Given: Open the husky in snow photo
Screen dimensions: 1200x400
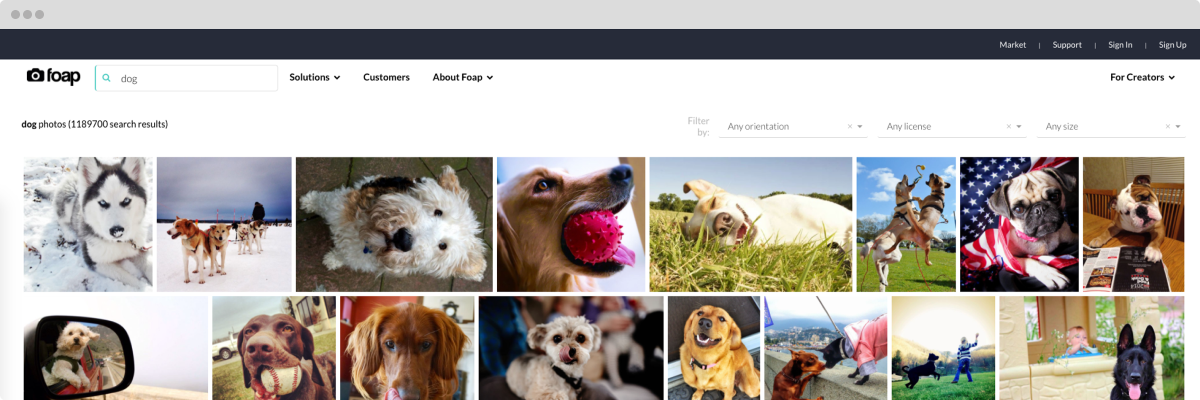Looking at the screenshot, I should pyautogui.click(x=88, y=224).
